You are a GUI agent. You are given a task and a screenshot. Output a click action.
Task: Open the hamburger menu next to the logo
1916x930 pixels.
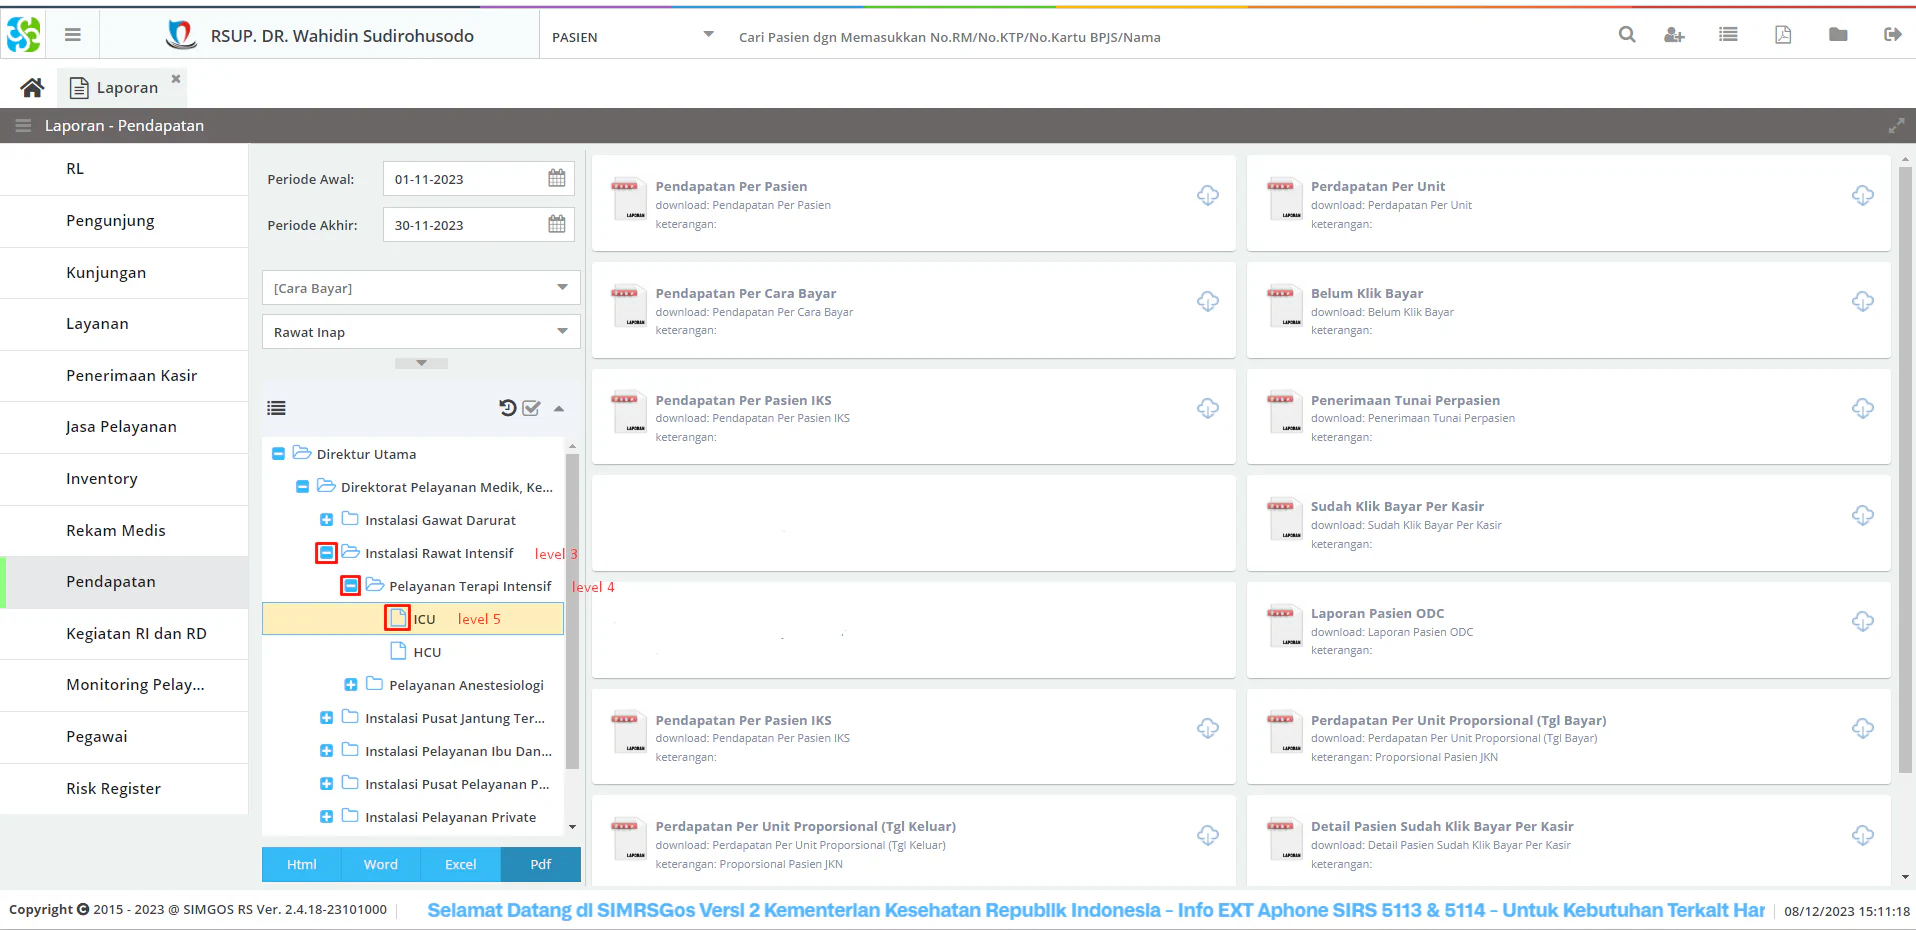(72, 35)
